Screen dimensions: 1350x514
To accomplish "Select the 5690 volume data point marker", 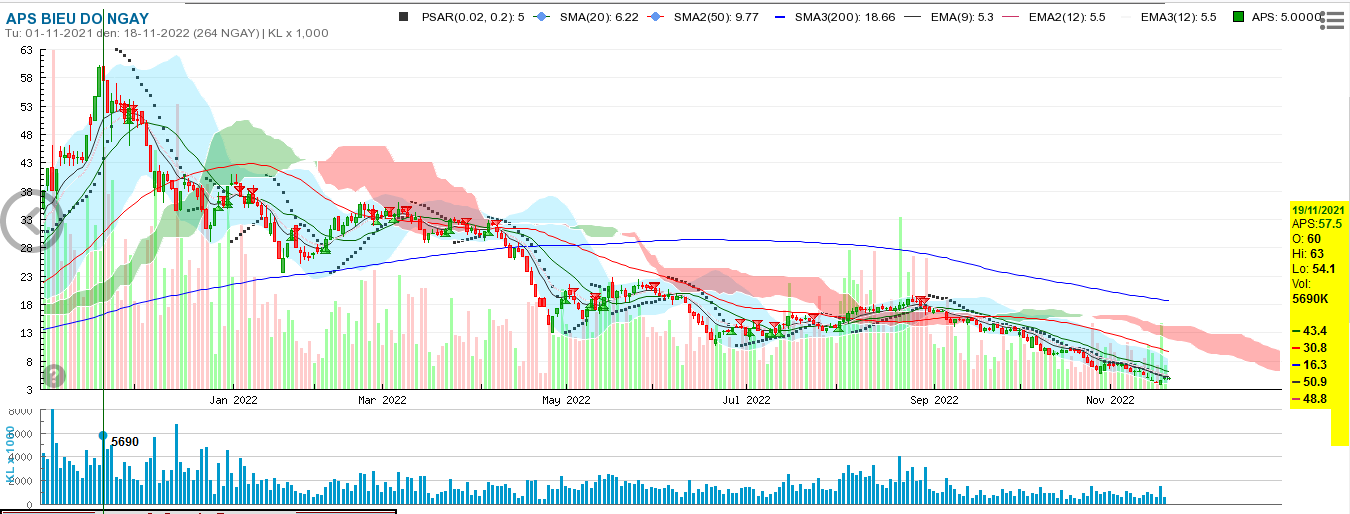I will pyautogui.click(x=103, y=435).
